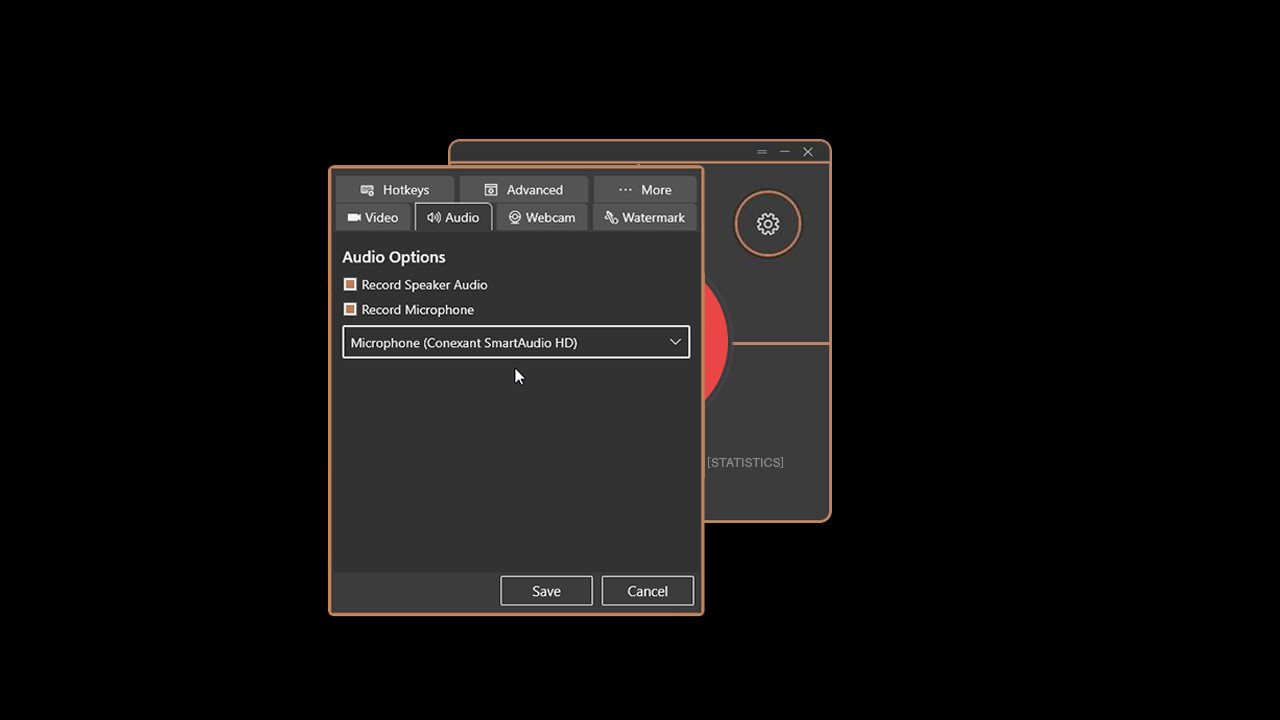Open the Microphone (Conexant SmartAudio HD) combo box
Viewport: 1280px width, 720px height.
(500, 342)
